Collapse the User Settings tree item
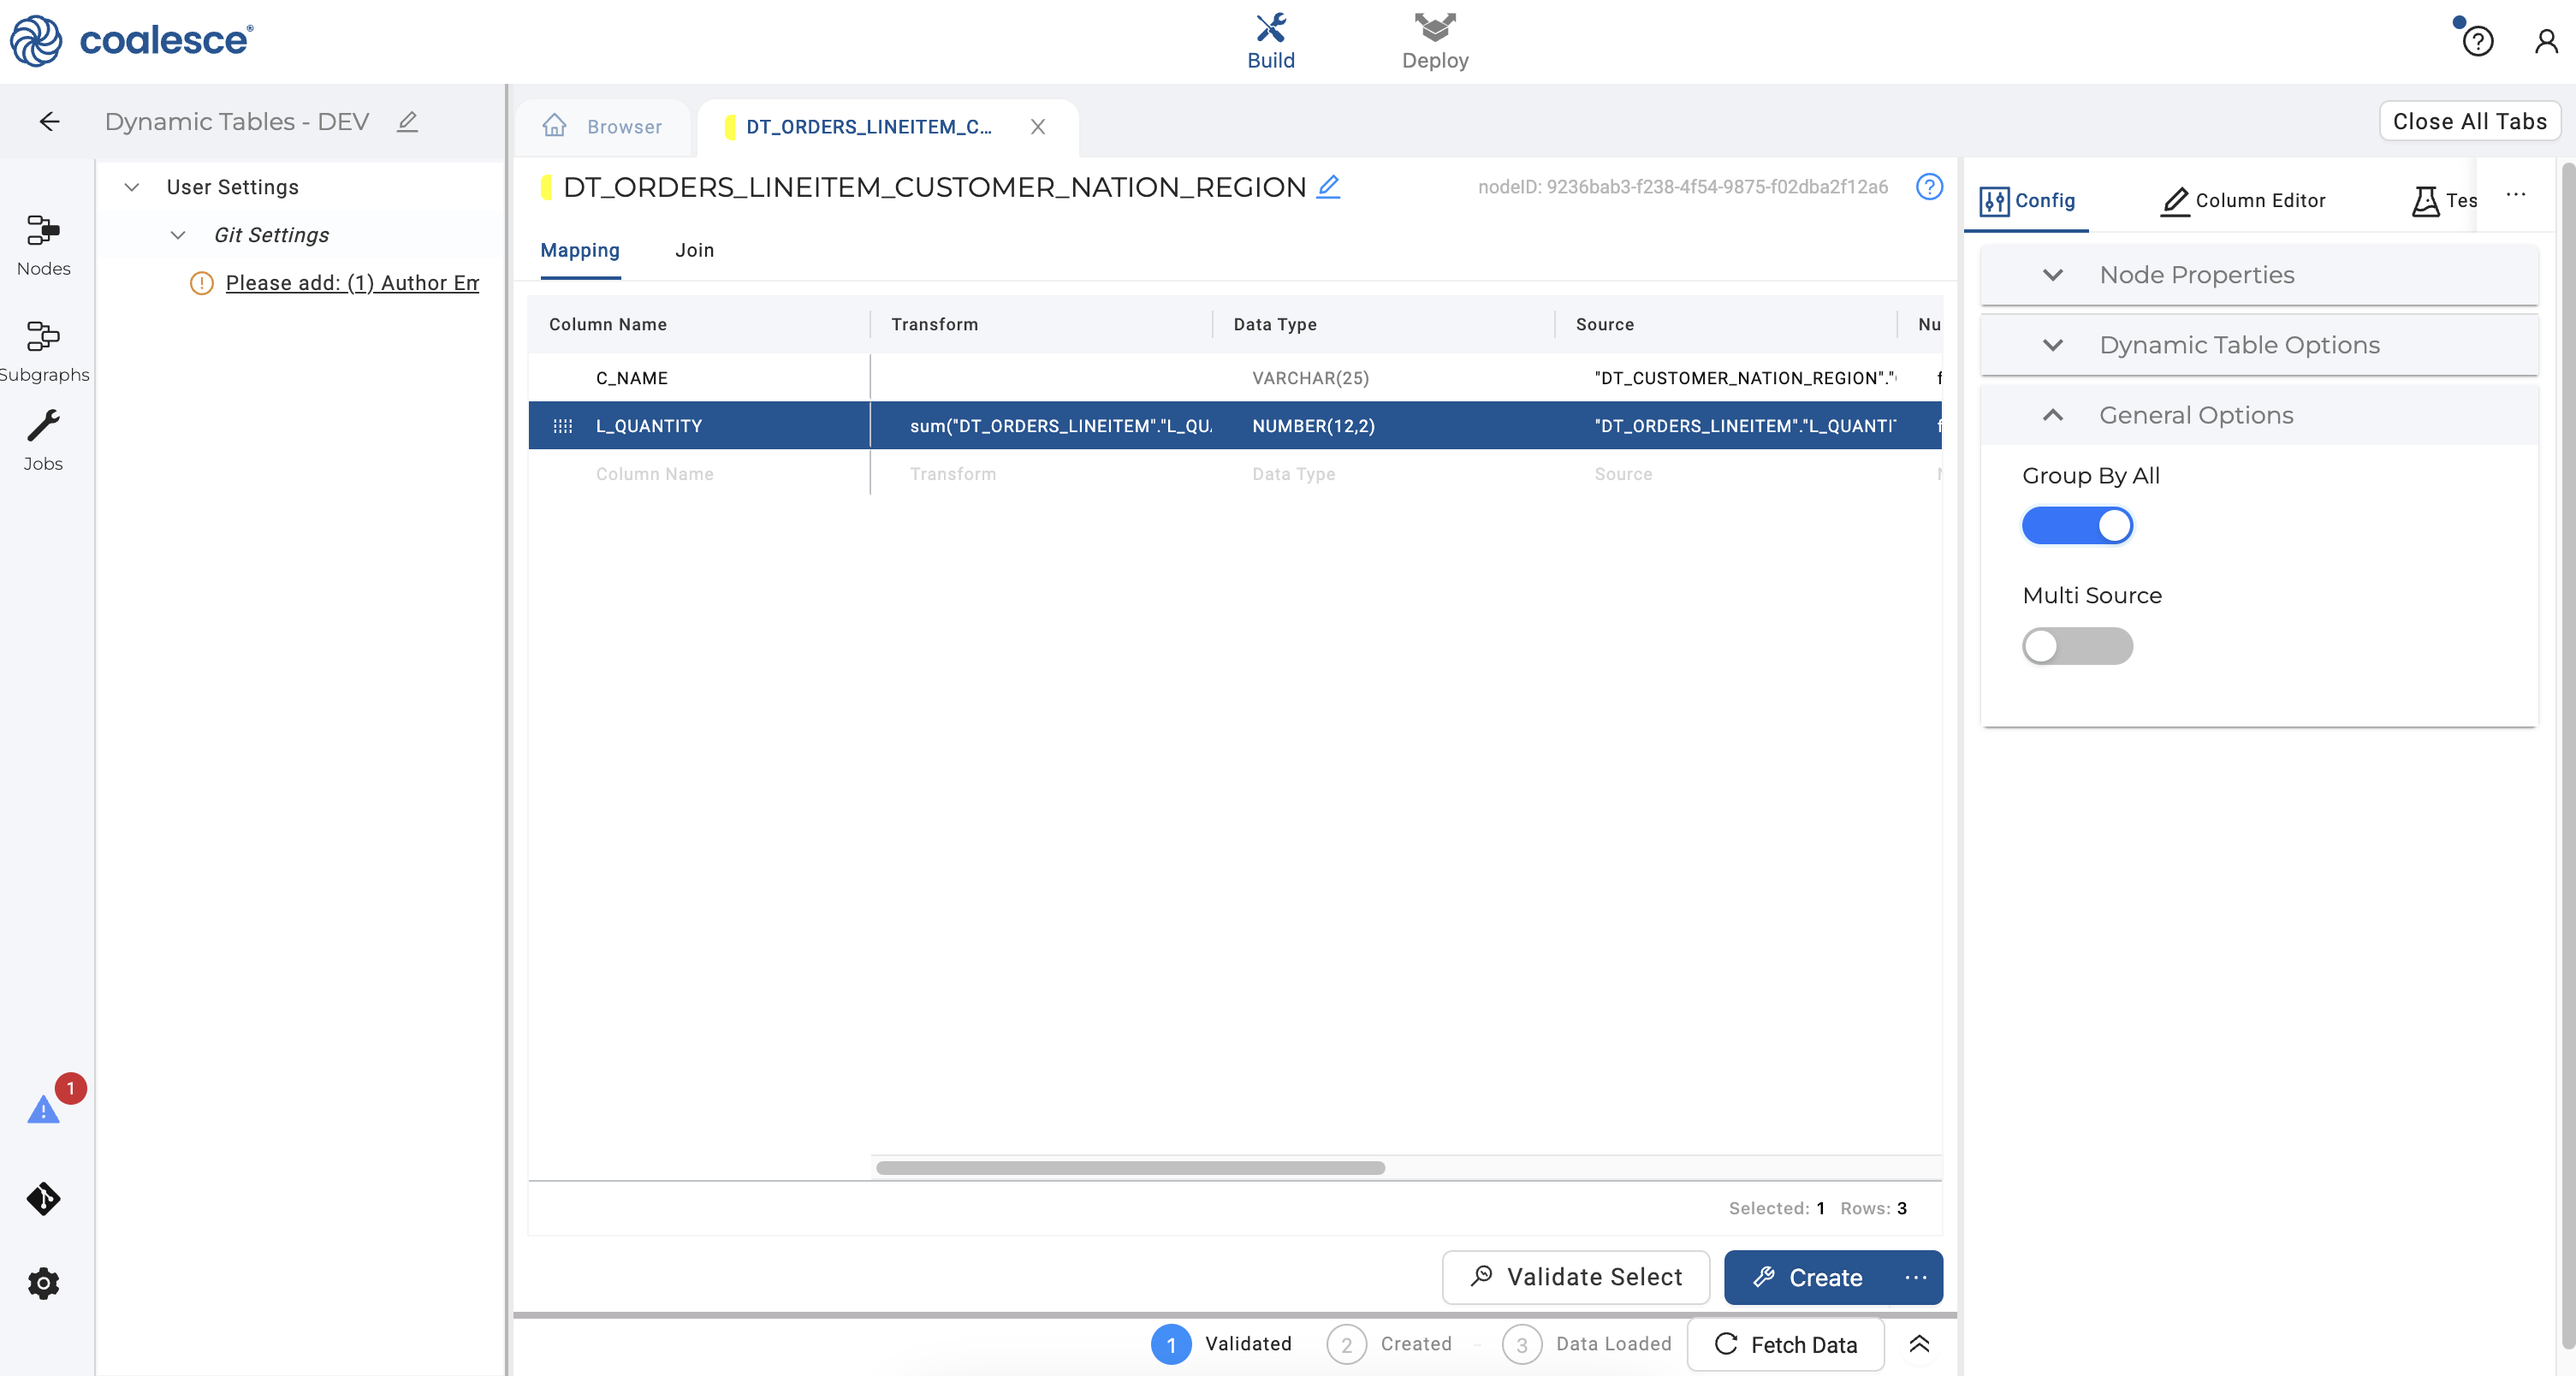The height and width of the screenshot is (1376, 2576). pyautogui.click(x=131, y=187)
